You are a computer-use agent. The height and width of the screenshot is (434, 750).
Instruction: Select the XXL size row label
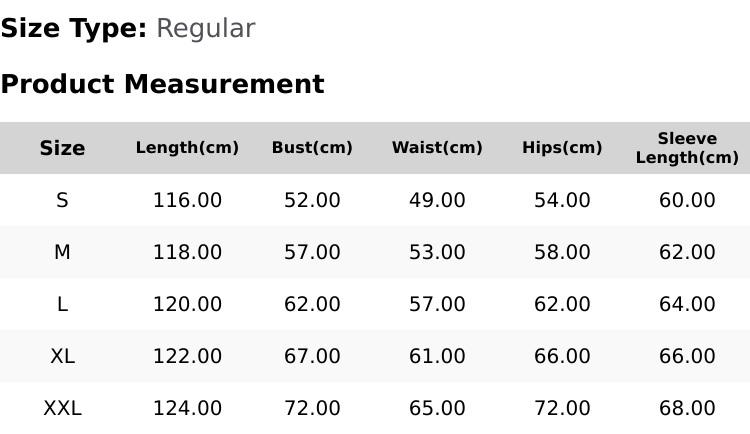coord(62,408)
